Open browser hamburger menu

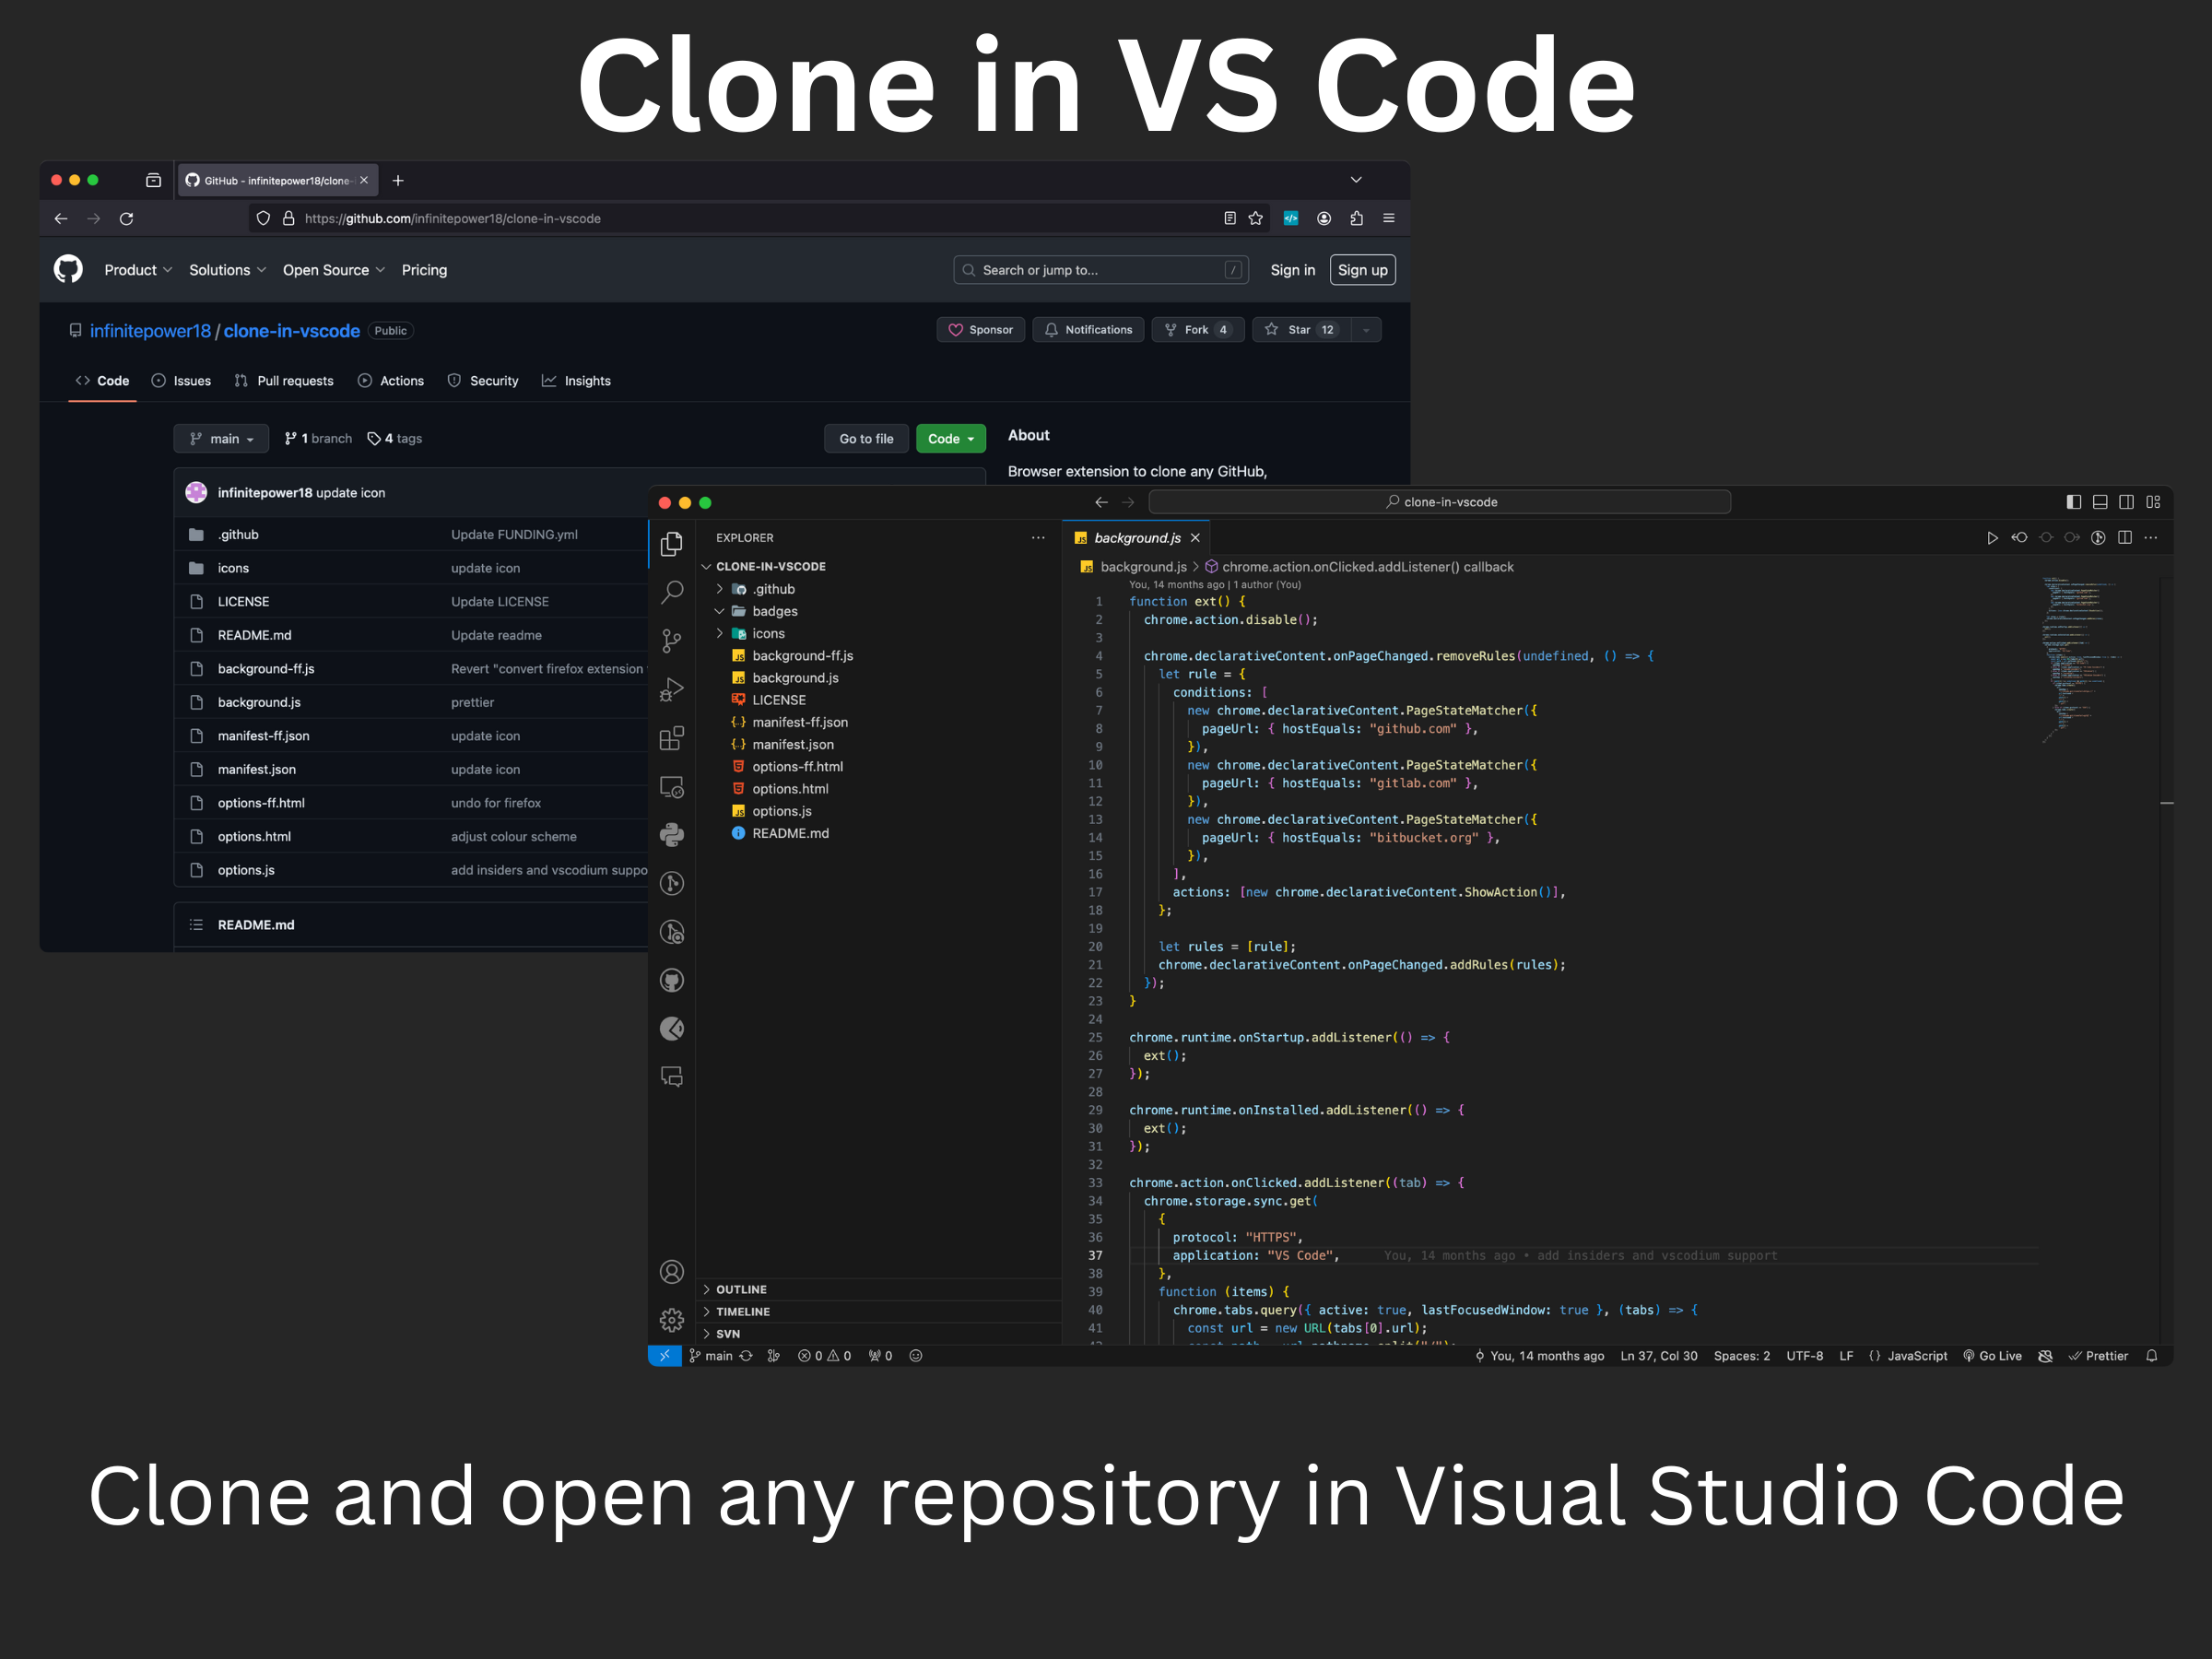1389,218
